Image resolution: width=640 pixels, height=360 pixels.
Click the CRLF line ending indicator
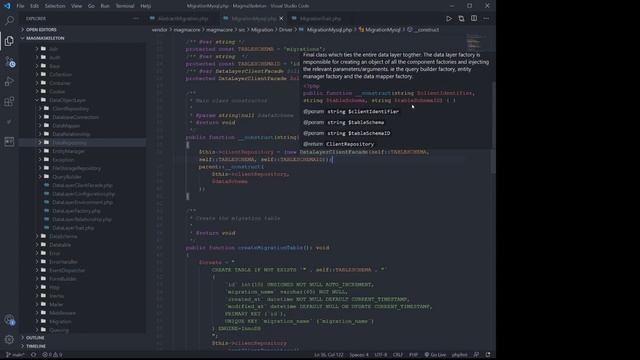[398, 355]
